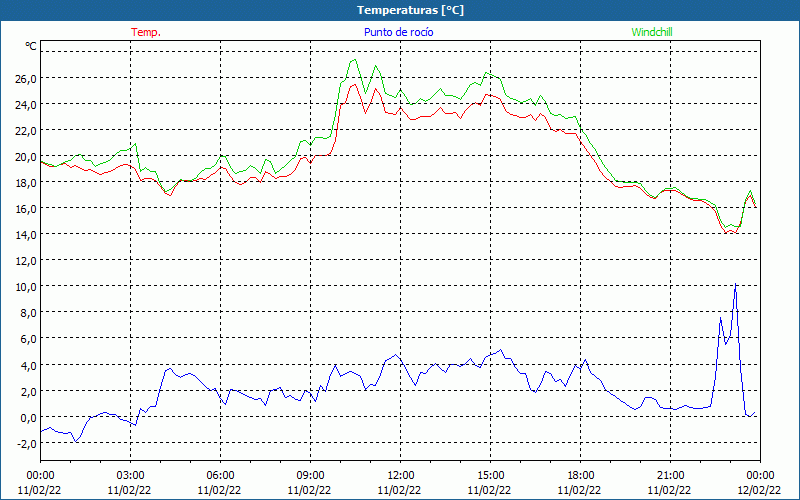
Task: Click the 12/02/22 date label
Action: click(760, 490)
